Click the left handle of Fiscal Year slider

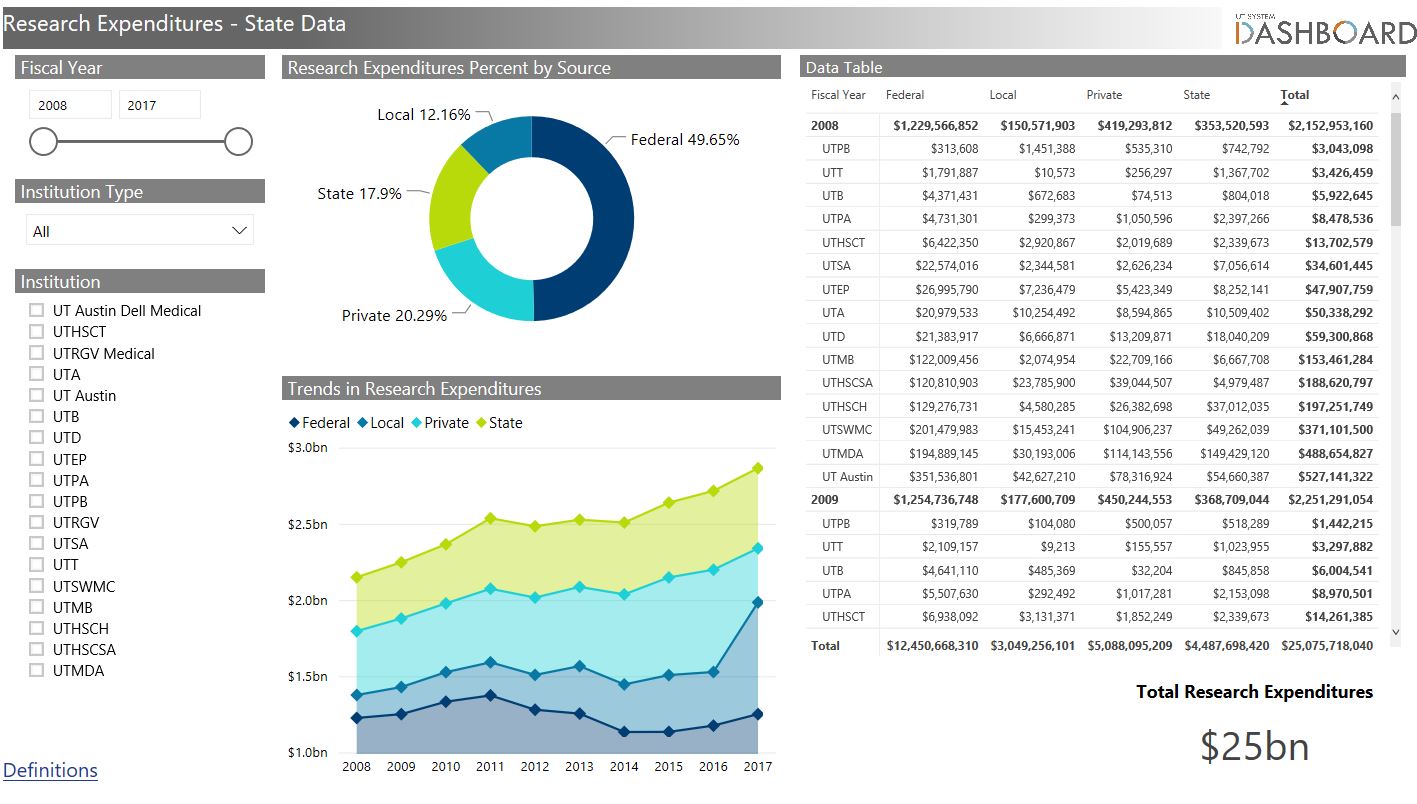[x=43, y=142]
